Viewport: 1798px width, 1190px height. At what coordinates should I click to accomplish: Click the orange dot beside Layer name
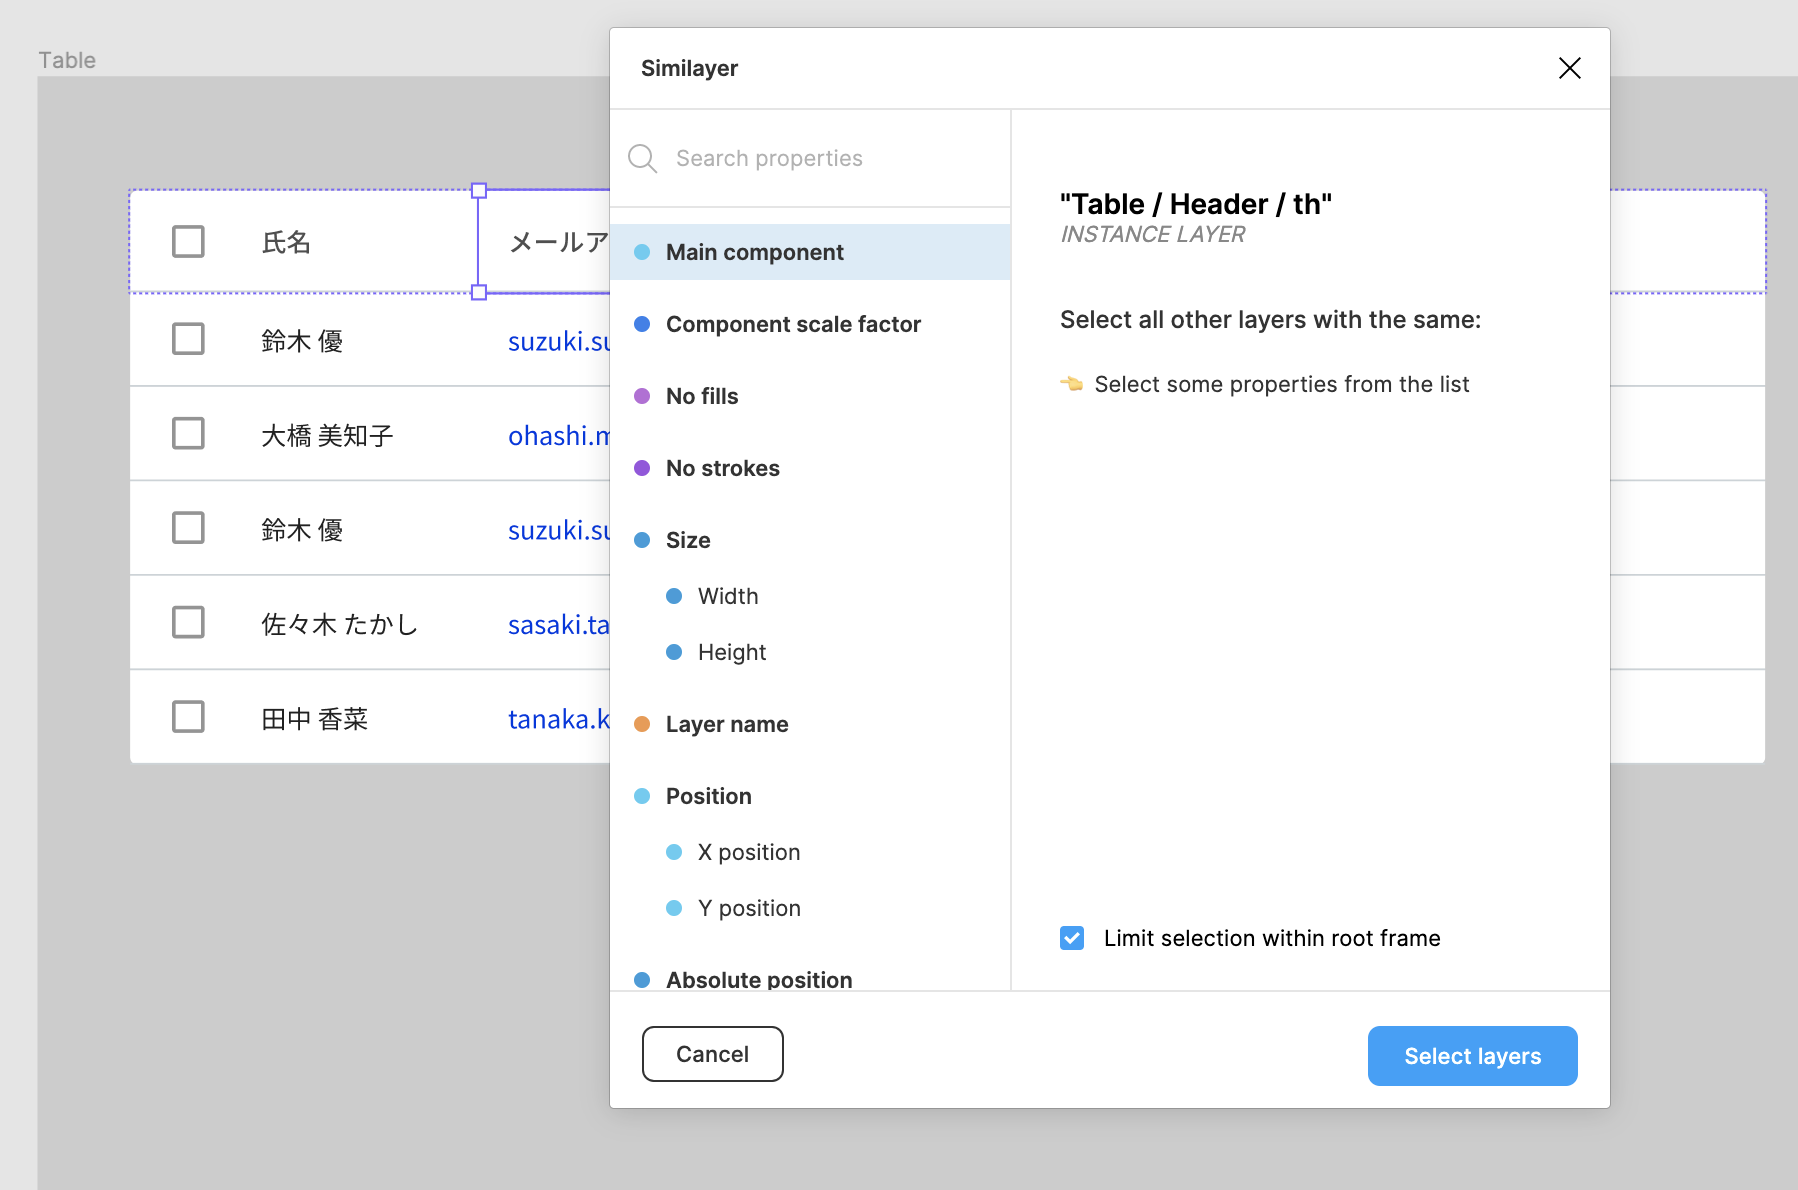coord(642,724)
